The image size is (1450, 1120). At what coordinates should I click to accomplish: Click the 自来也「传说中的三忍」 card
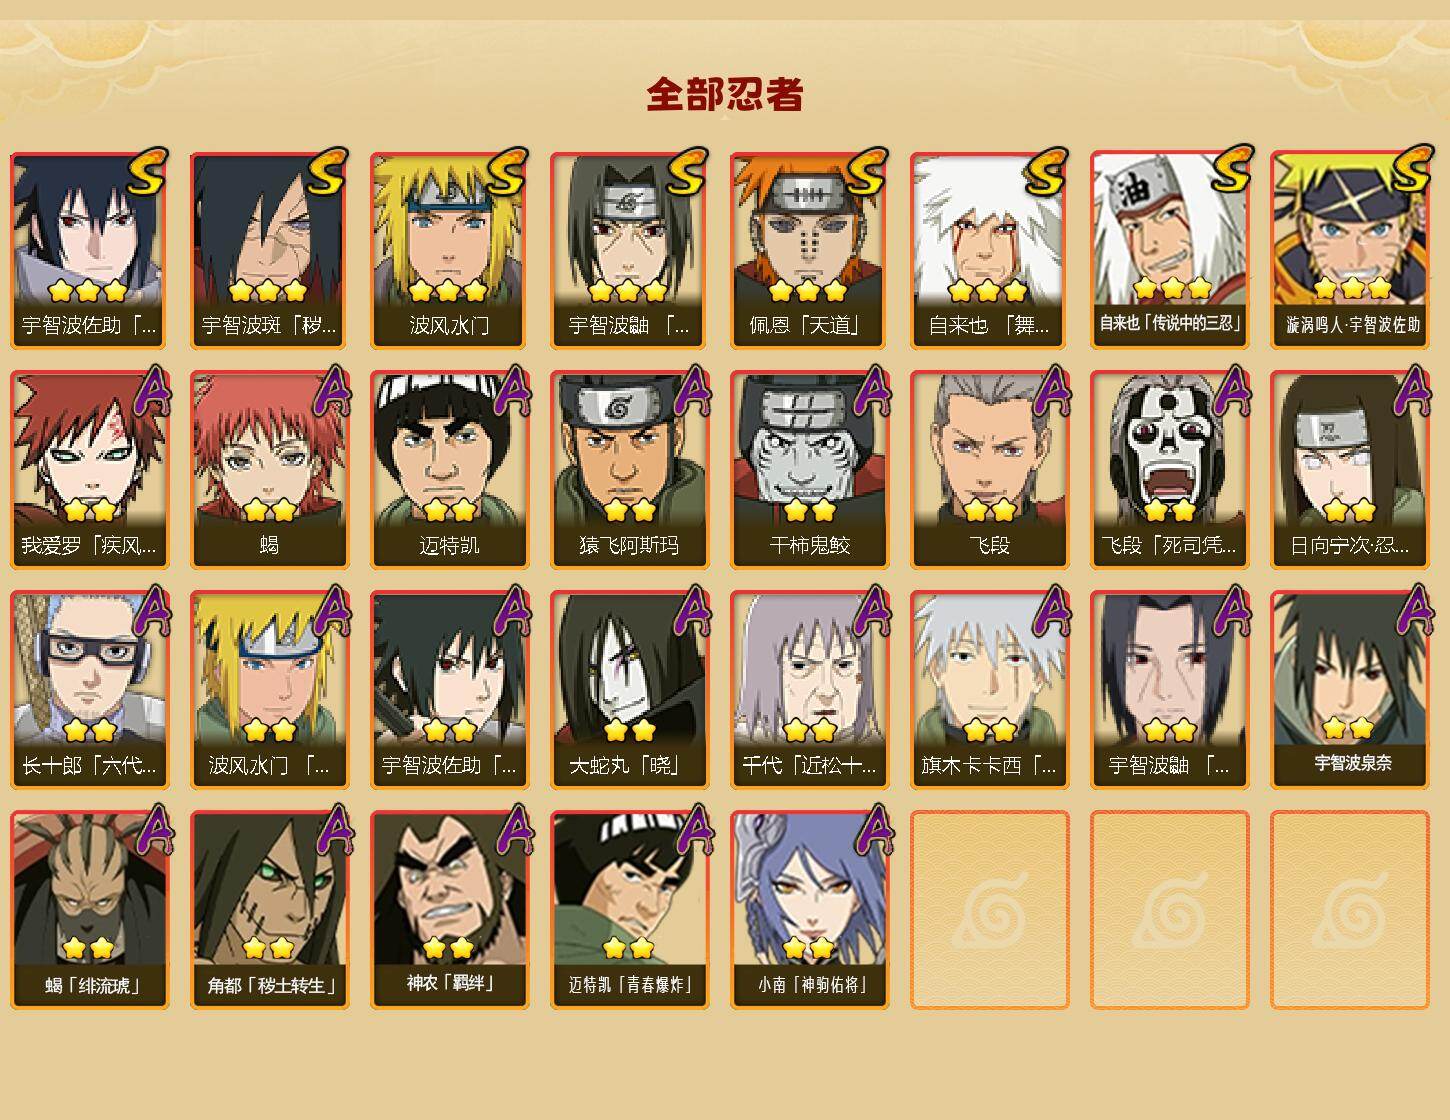pos(1169,250)
